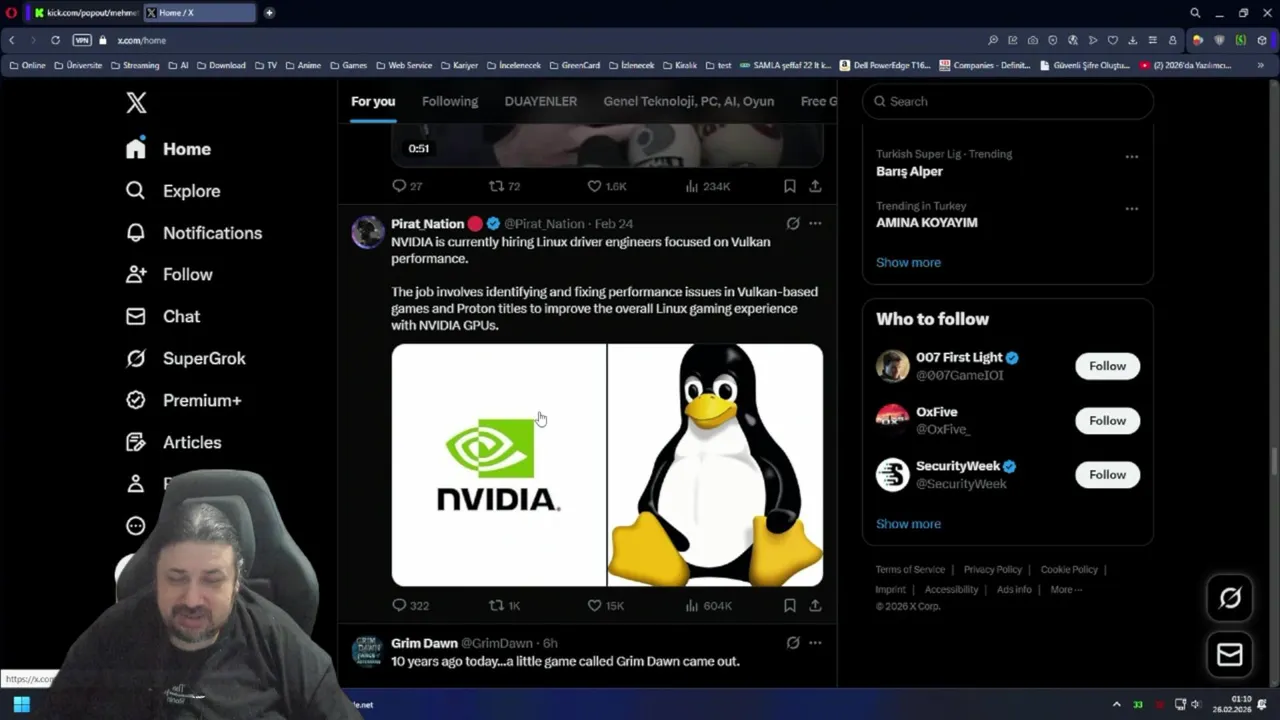Image resolution: width=1280 pixels, height=720 pixels.
Task: Open Chat in the sidebar
Action: pos(163,317)
